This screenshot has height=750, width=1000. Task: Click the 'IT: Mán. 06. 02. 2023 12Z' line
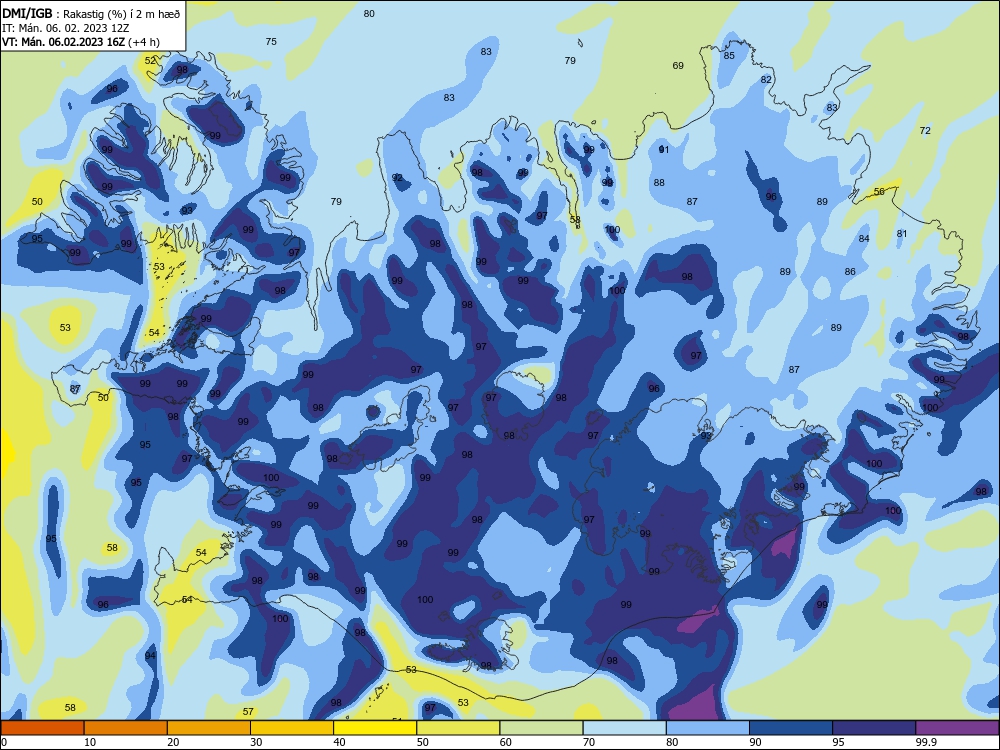tap(66, 27)
